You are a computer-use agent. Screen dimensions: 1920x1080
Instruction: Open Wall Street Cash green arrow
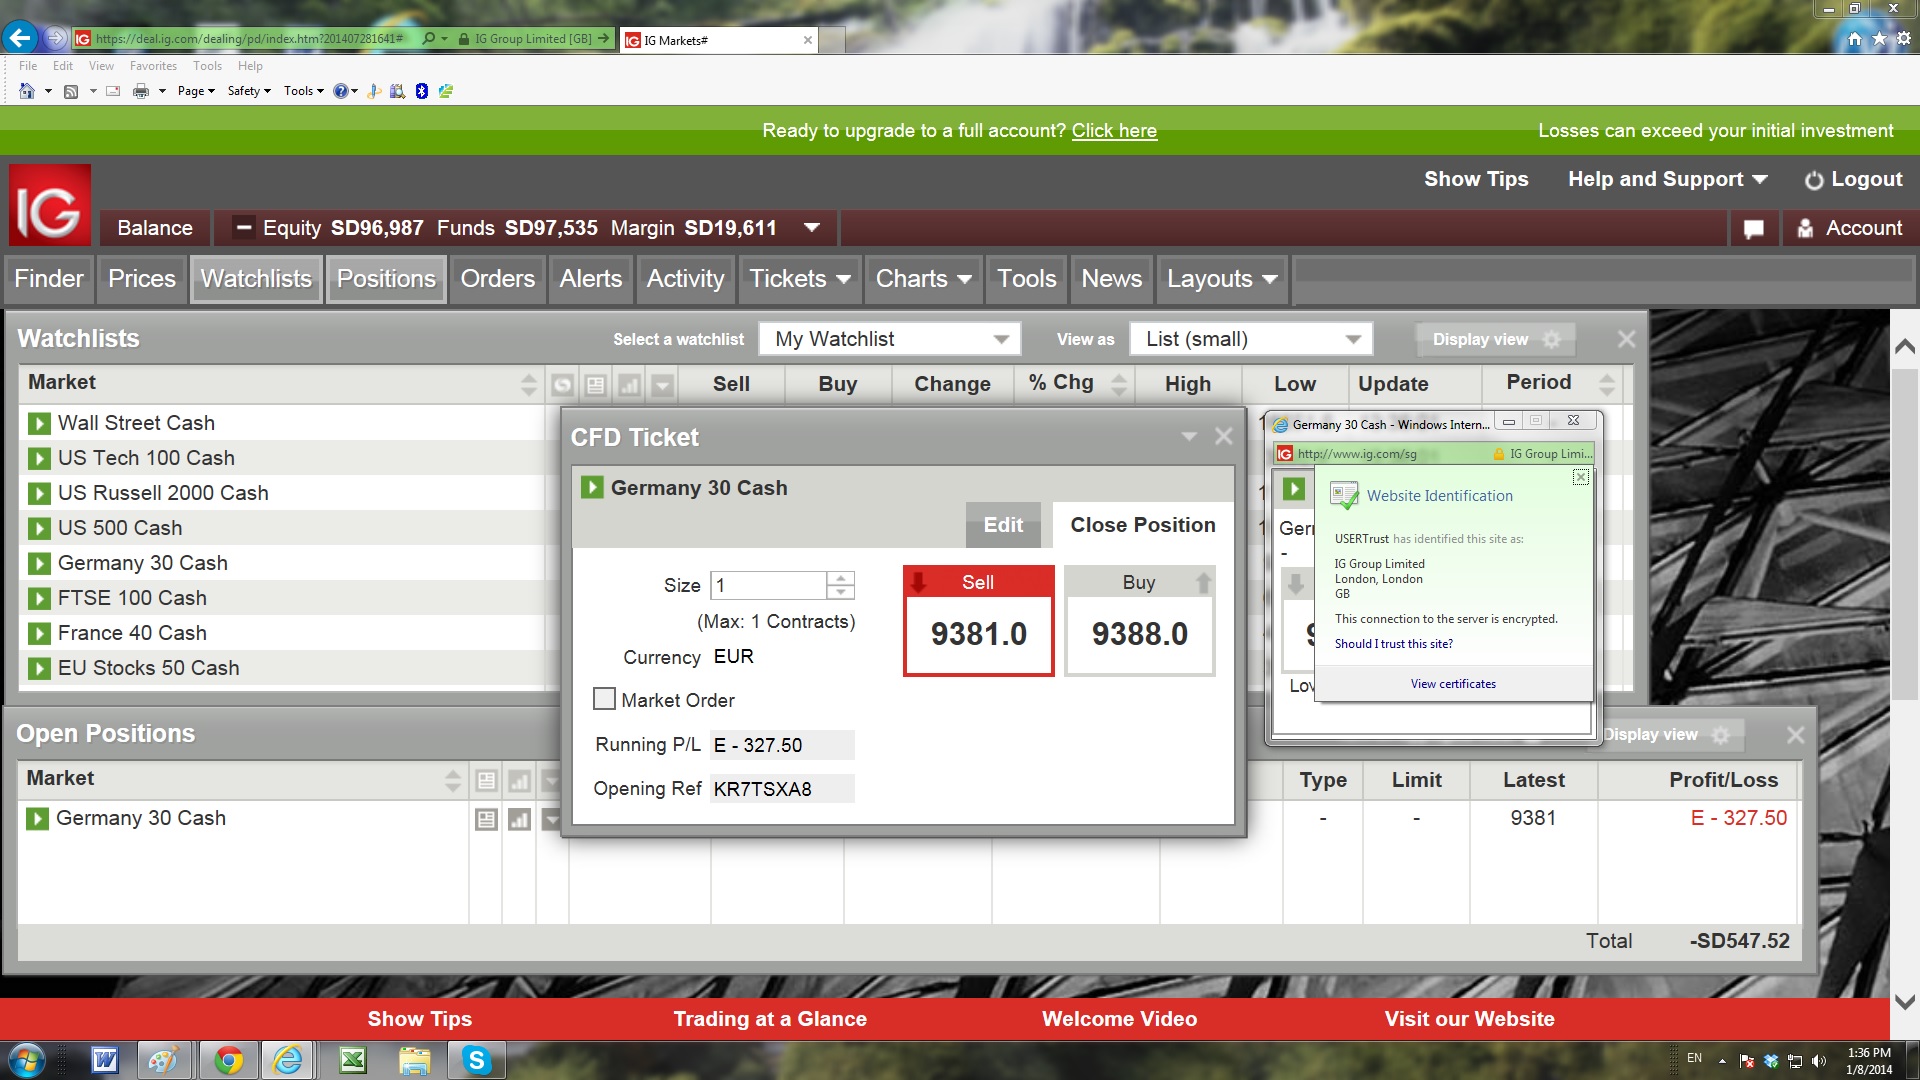[39, 424]
